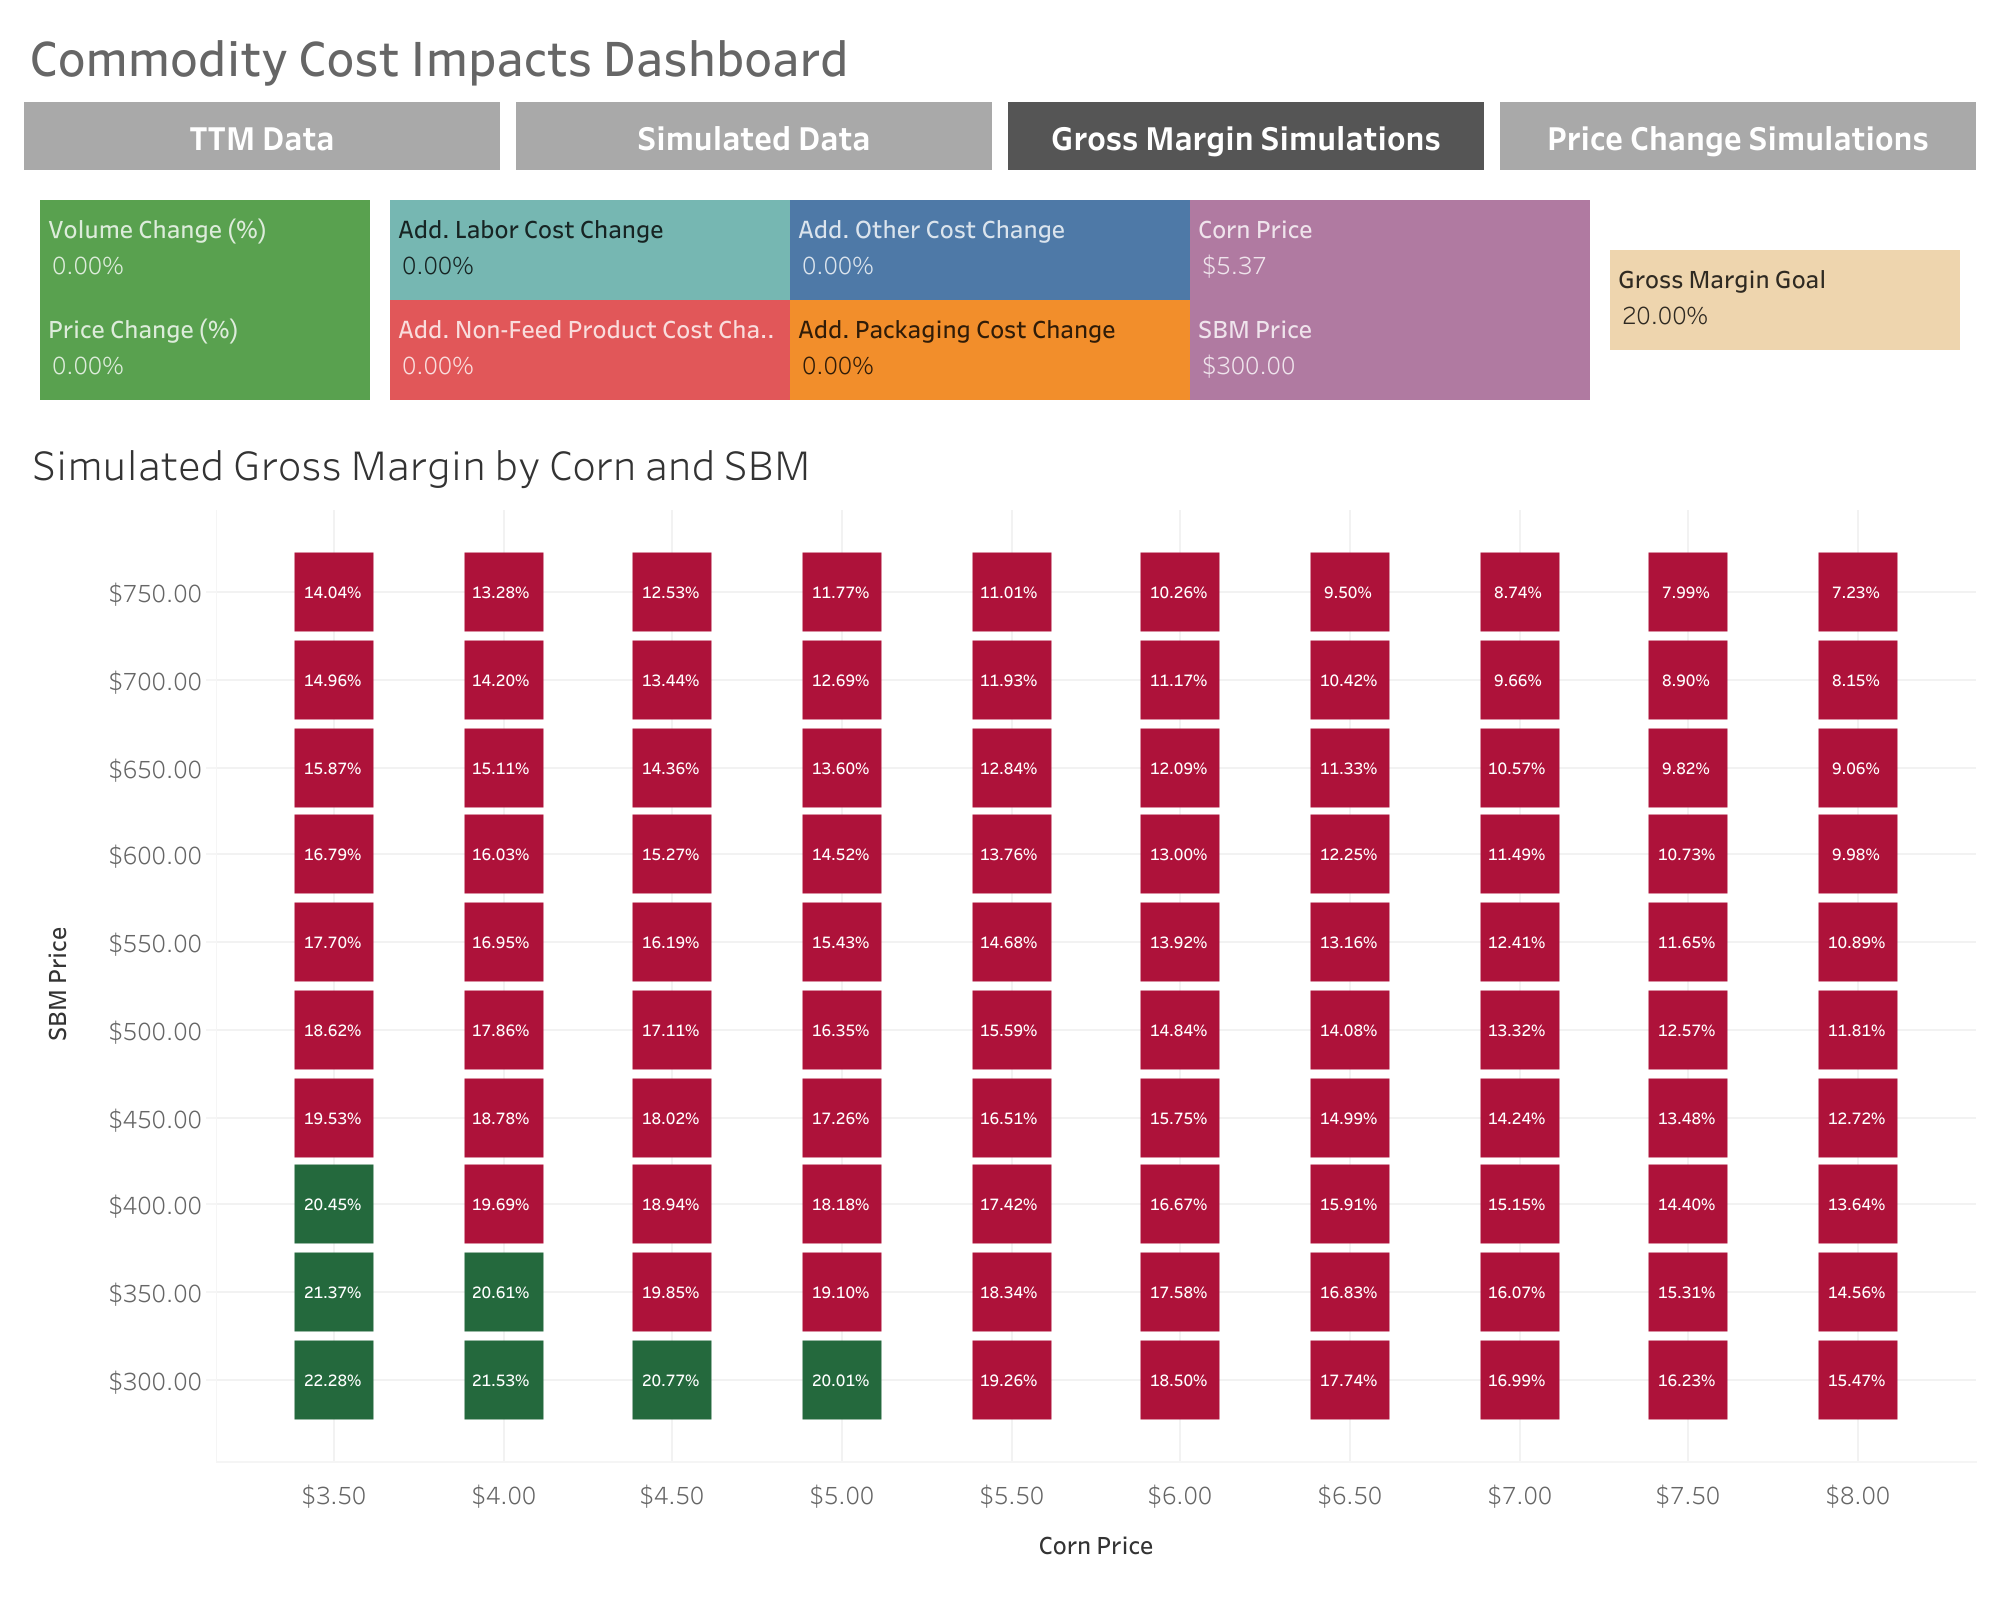1998x1598 pixels.
Task: Open the TTM Data tab
Action: (262, 137)
